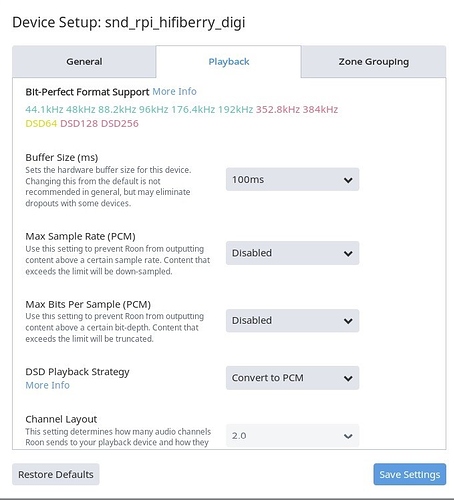The height and width of the screenshot is (500, 454).
Task: Click the Save Settings button
Action: point(410,474)
